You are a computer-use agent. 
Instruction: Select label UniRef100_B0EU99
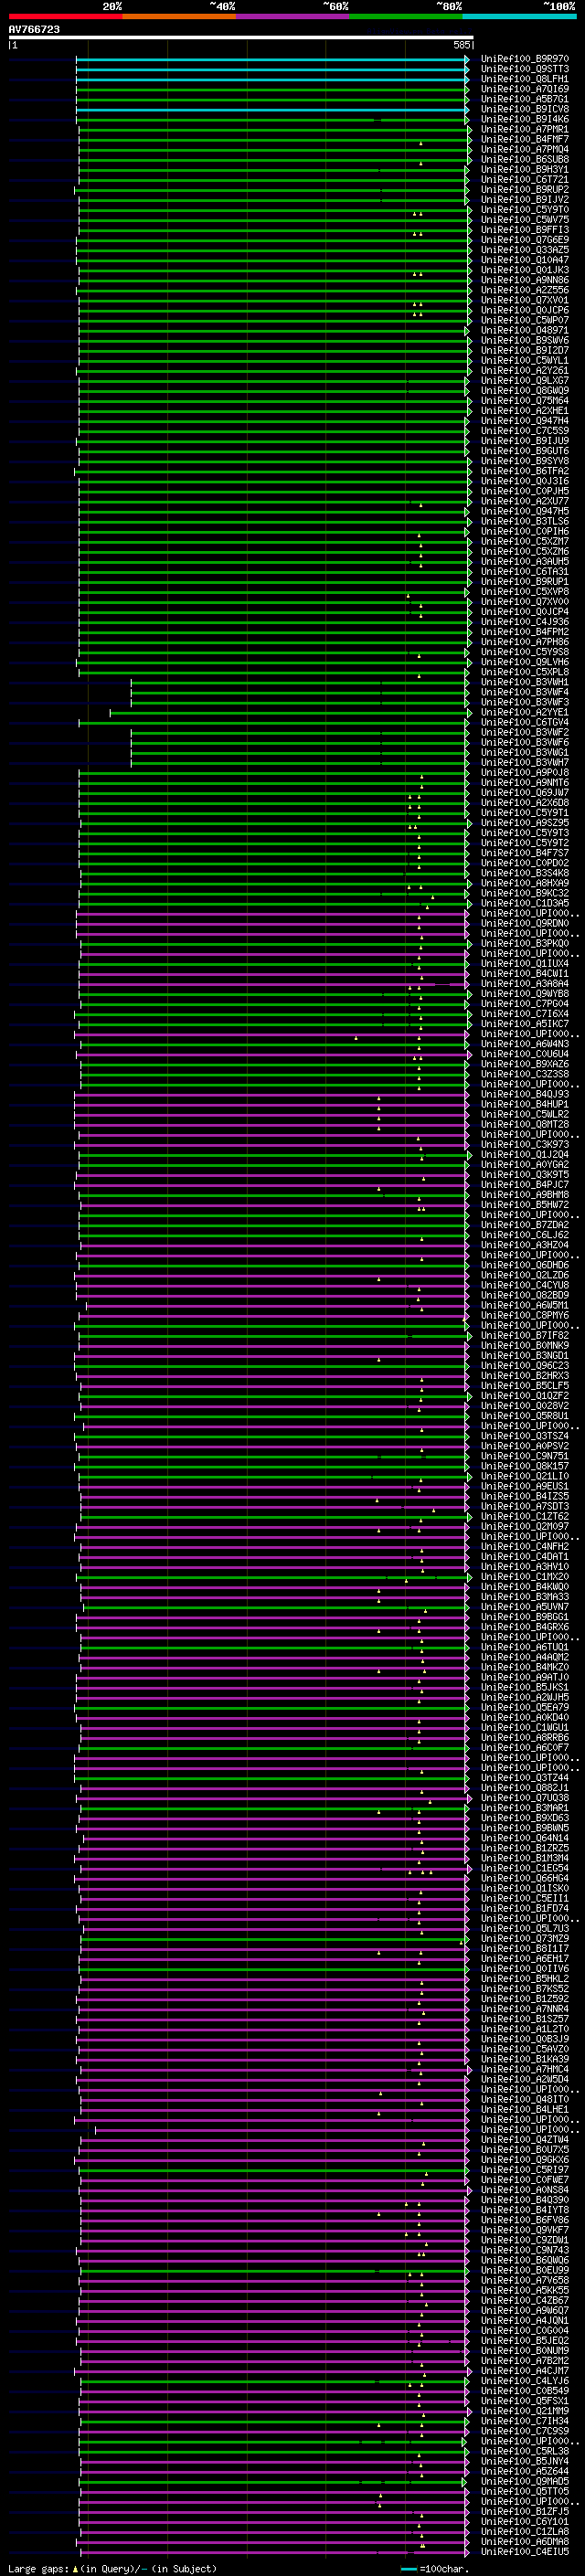pyautogui.click(x=524, y=2270)
